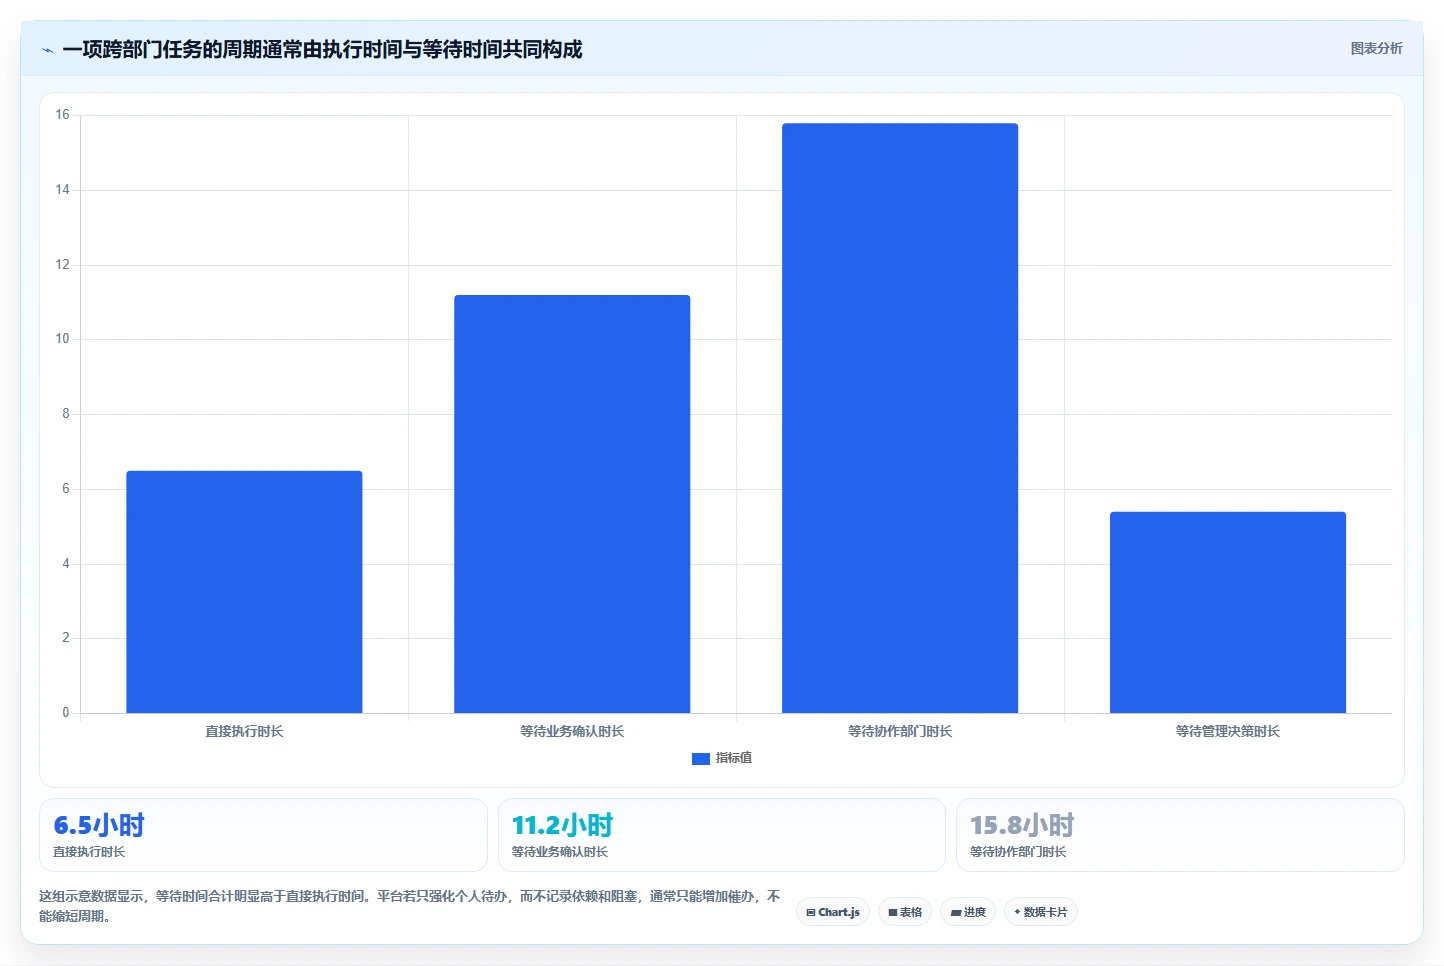The width and height of the screenshot is (1444, 966).
Task: Click the 等待协作部门时长 bar in chart
Action: [x=900, y=418]
